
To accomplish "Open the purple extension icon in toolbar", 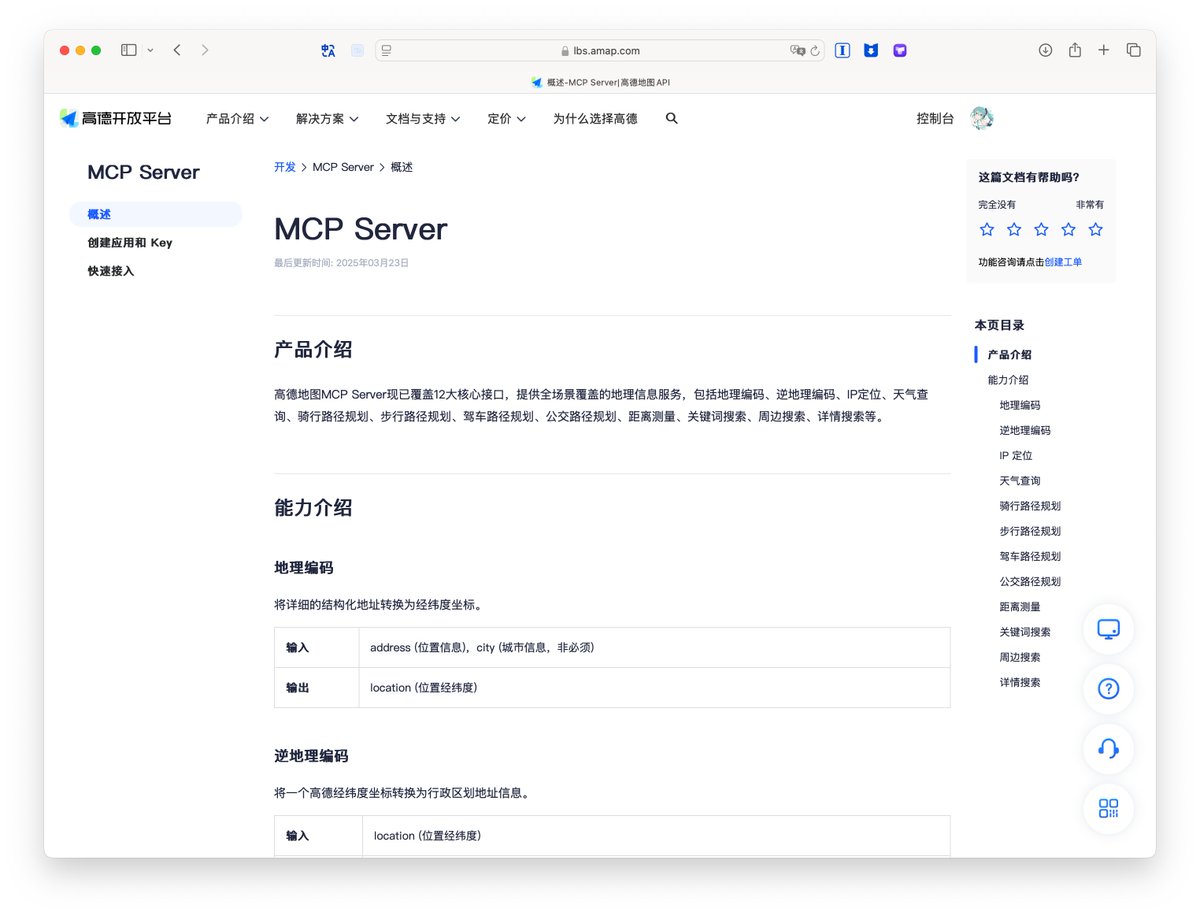I will pyautogui.click(x=900, y=50).
